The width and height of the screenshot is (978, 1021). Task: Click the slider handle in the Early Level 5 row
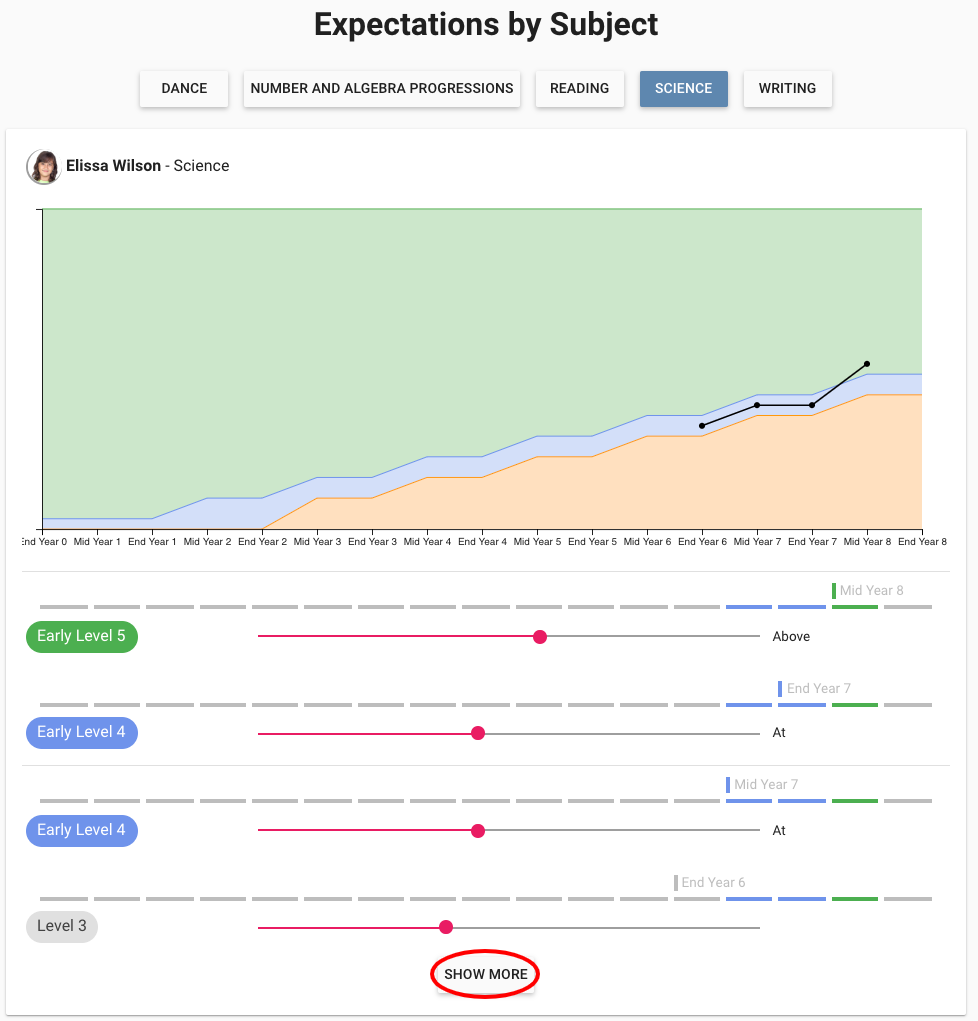coord(540,637)
